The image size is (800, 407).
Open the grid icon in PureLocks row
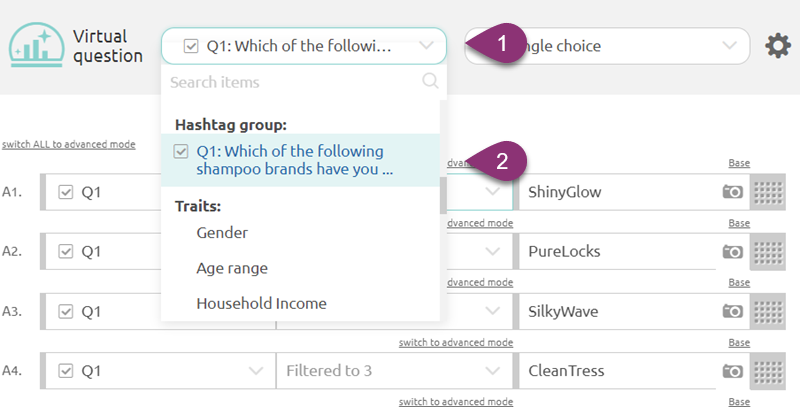[x=766, y=251]
